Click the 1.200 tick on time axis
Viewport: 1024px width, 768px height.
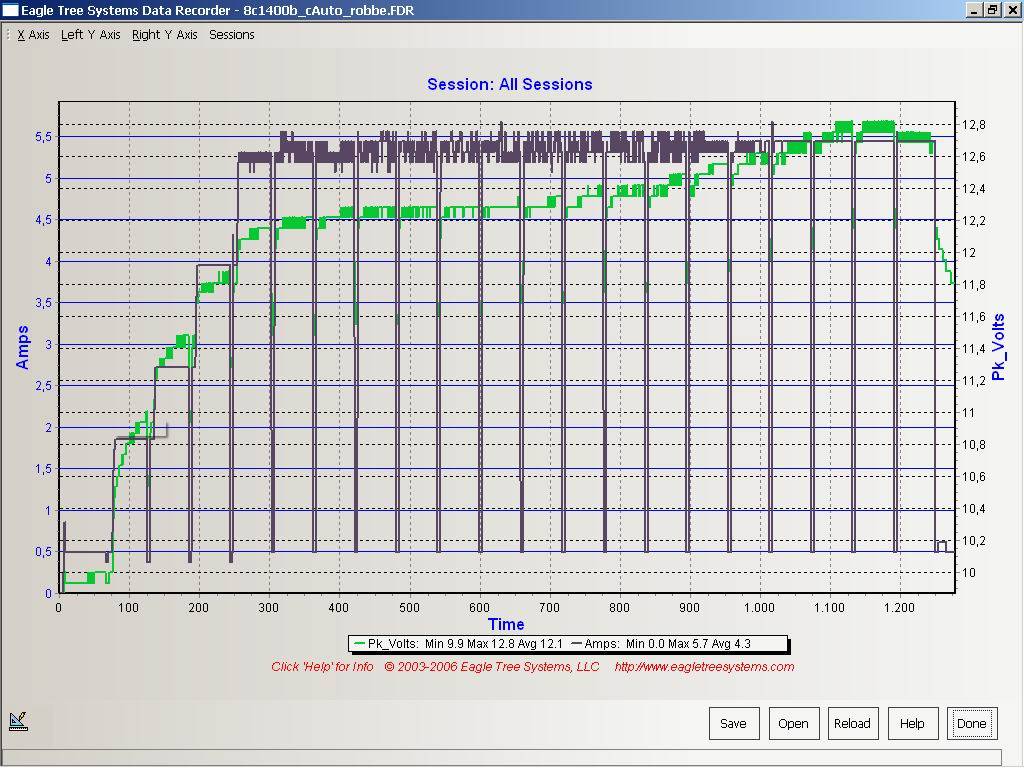point(899,608)
